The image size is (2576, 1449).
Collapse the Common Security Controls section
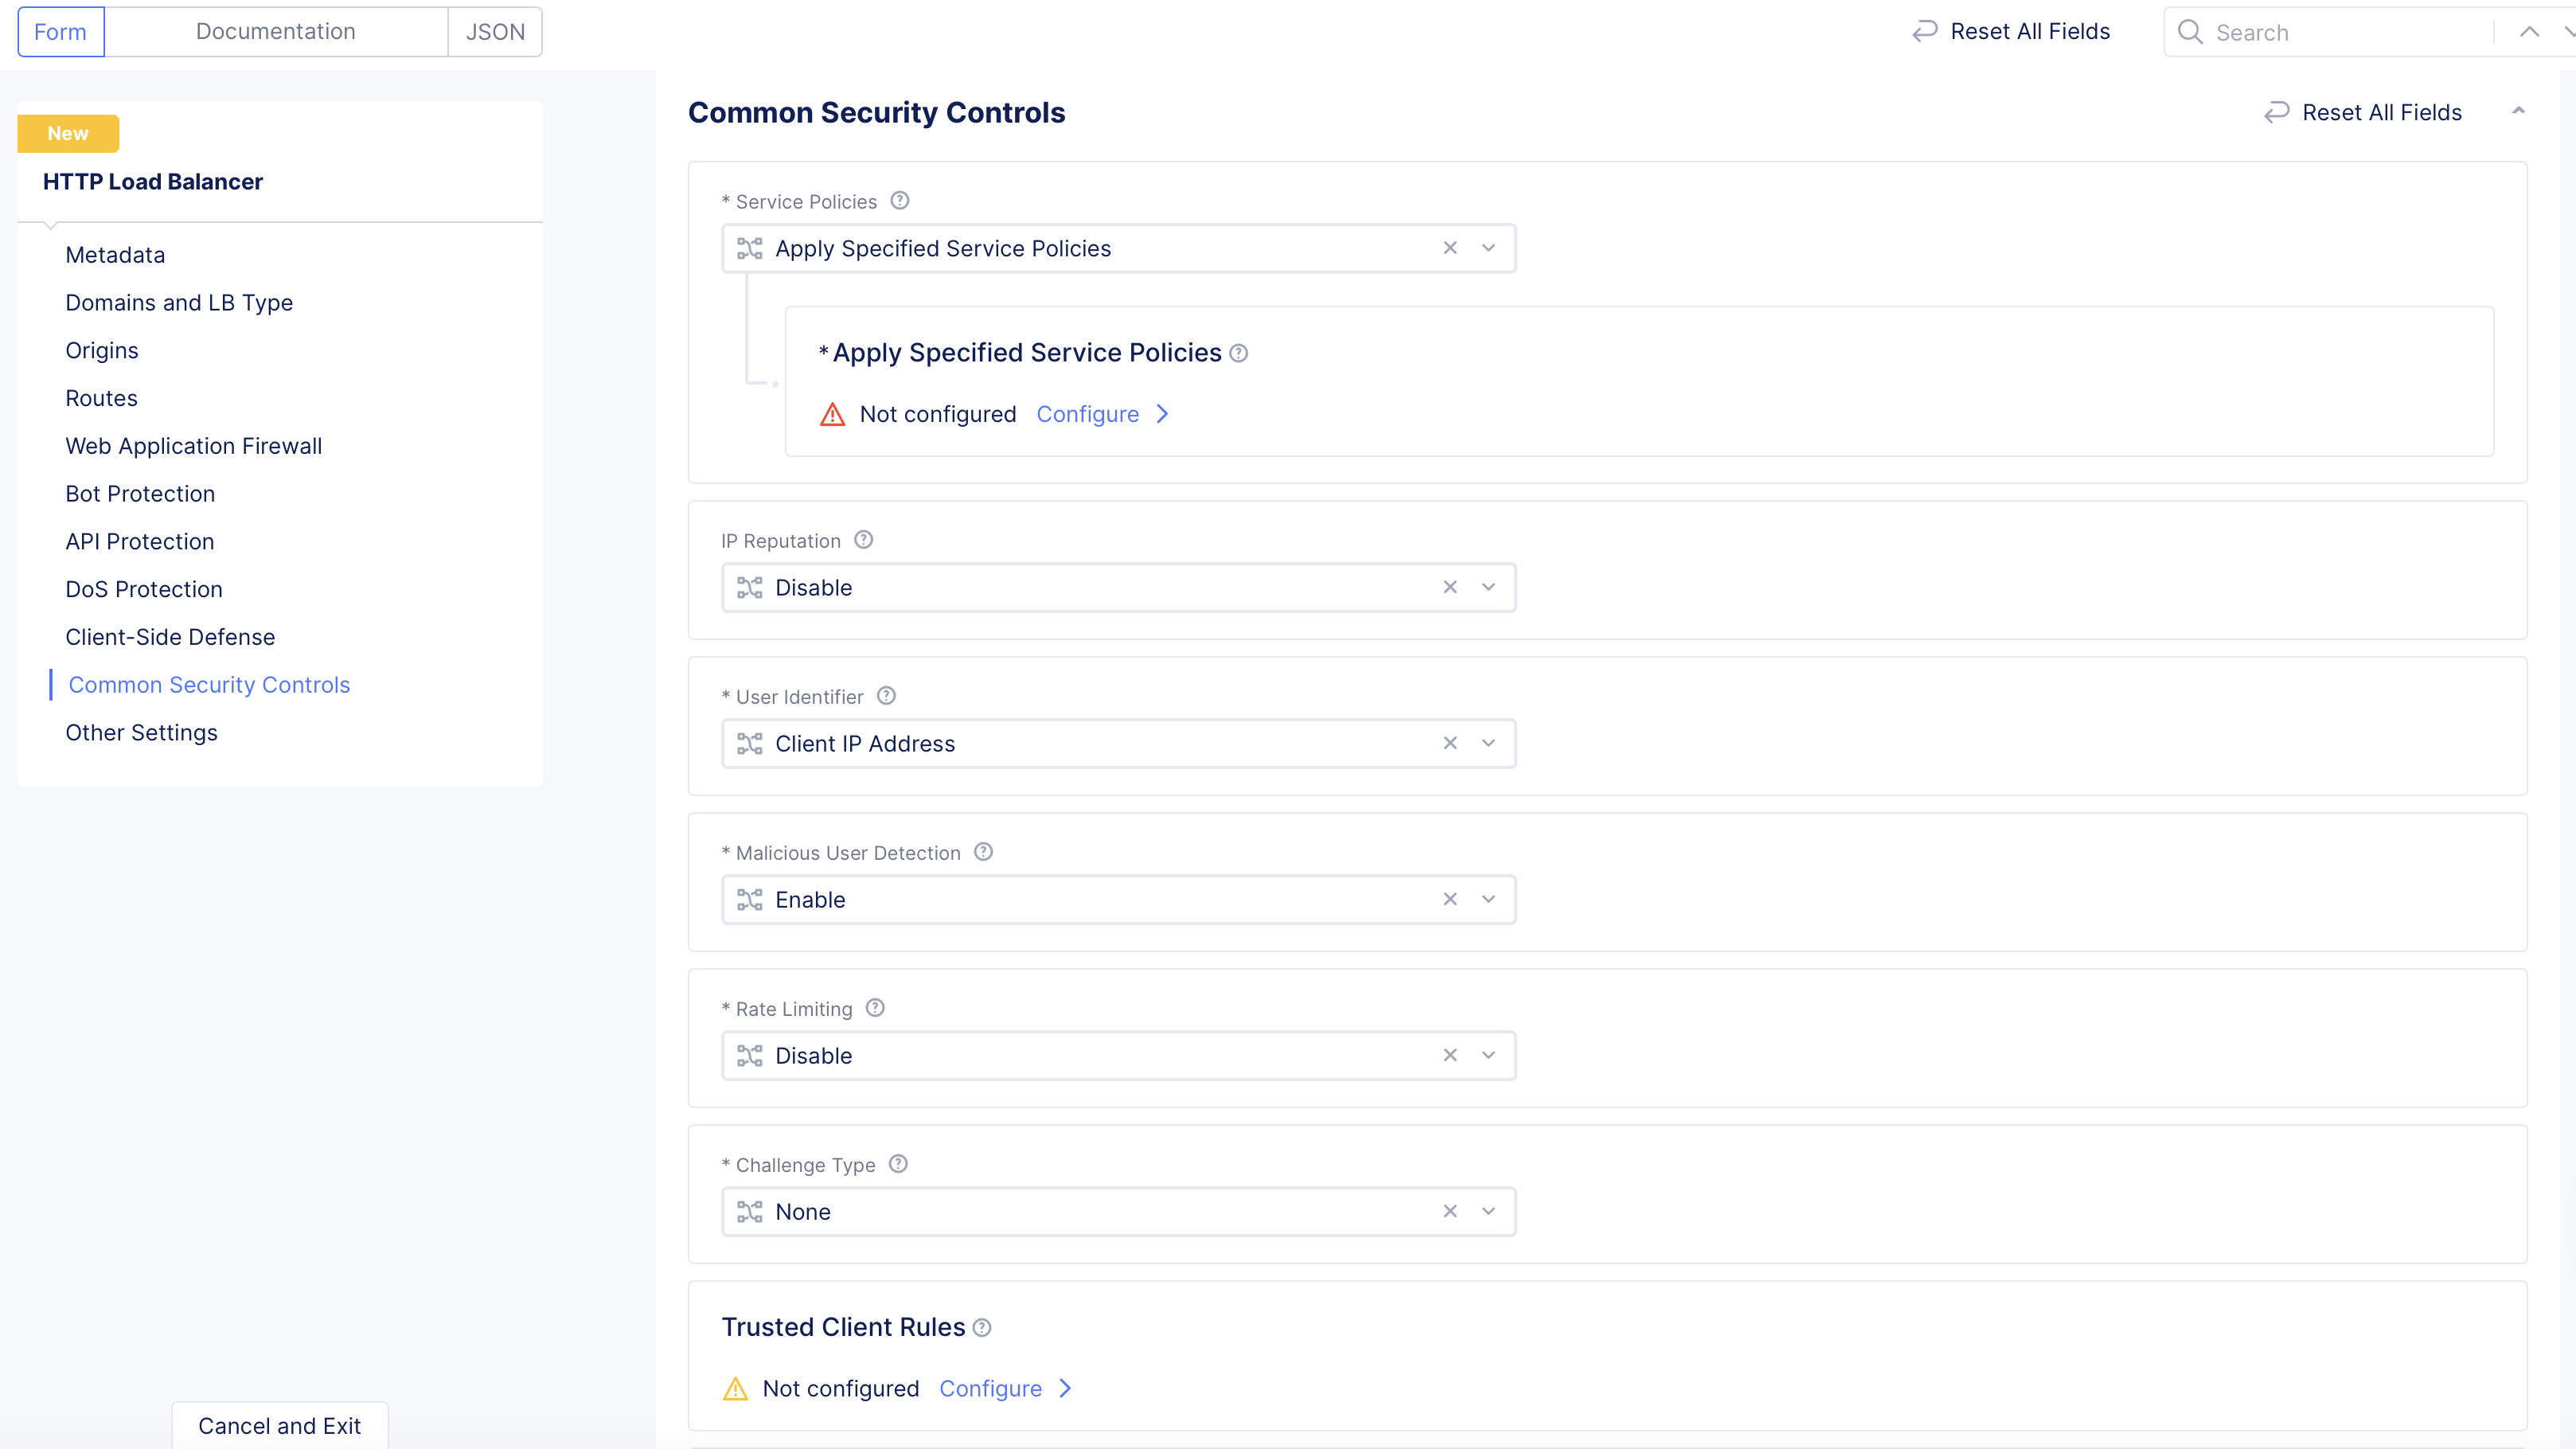[2518, 112]
